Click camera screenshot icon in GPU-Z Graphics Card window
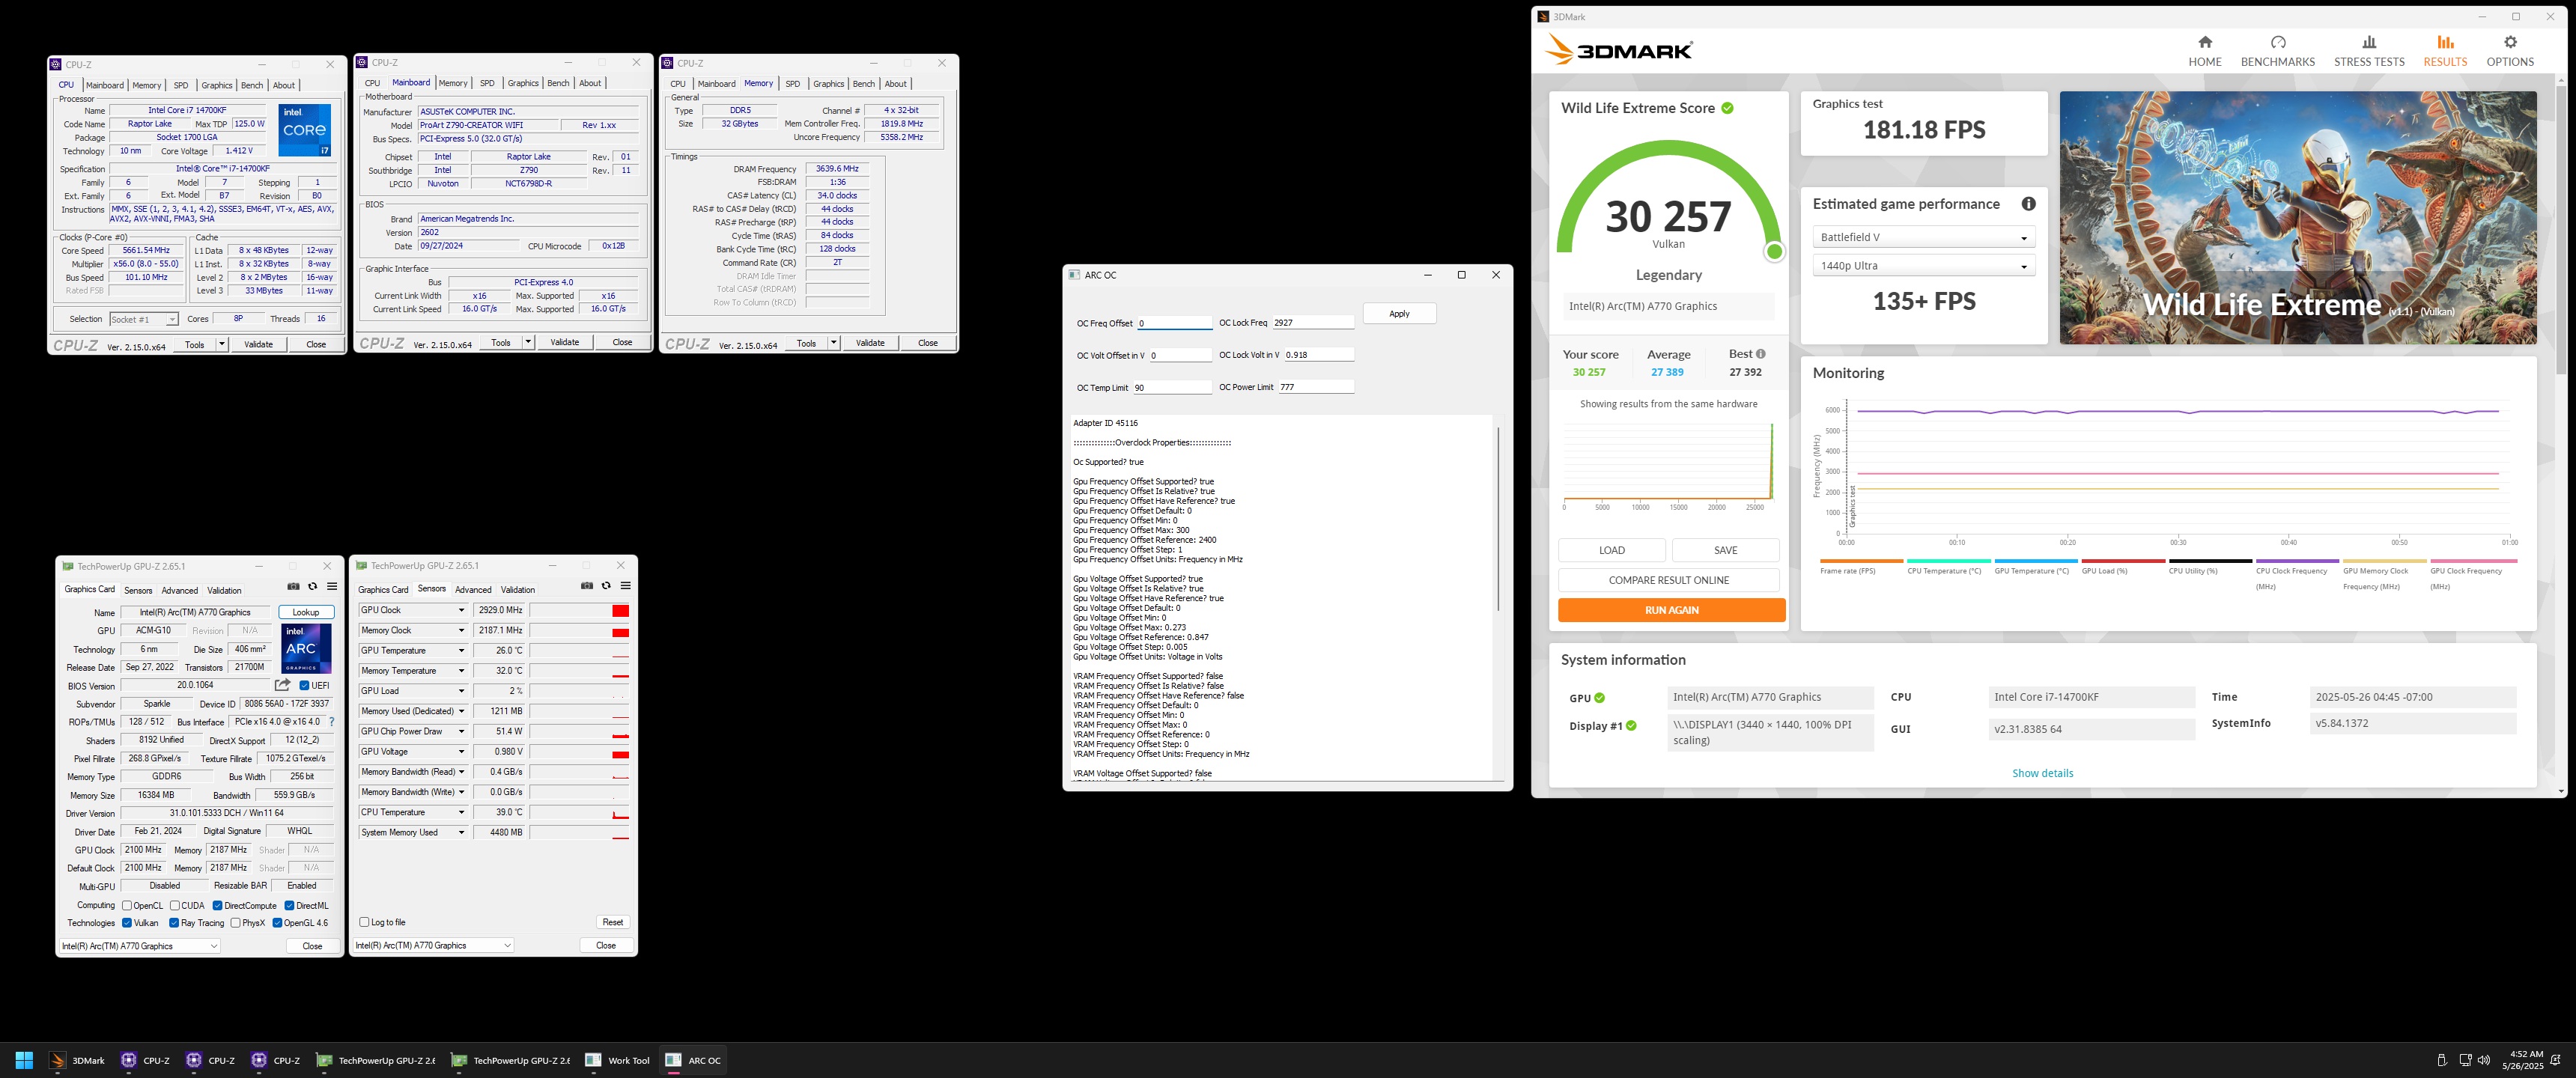The image size is (2576, 1078). point(293,587)
